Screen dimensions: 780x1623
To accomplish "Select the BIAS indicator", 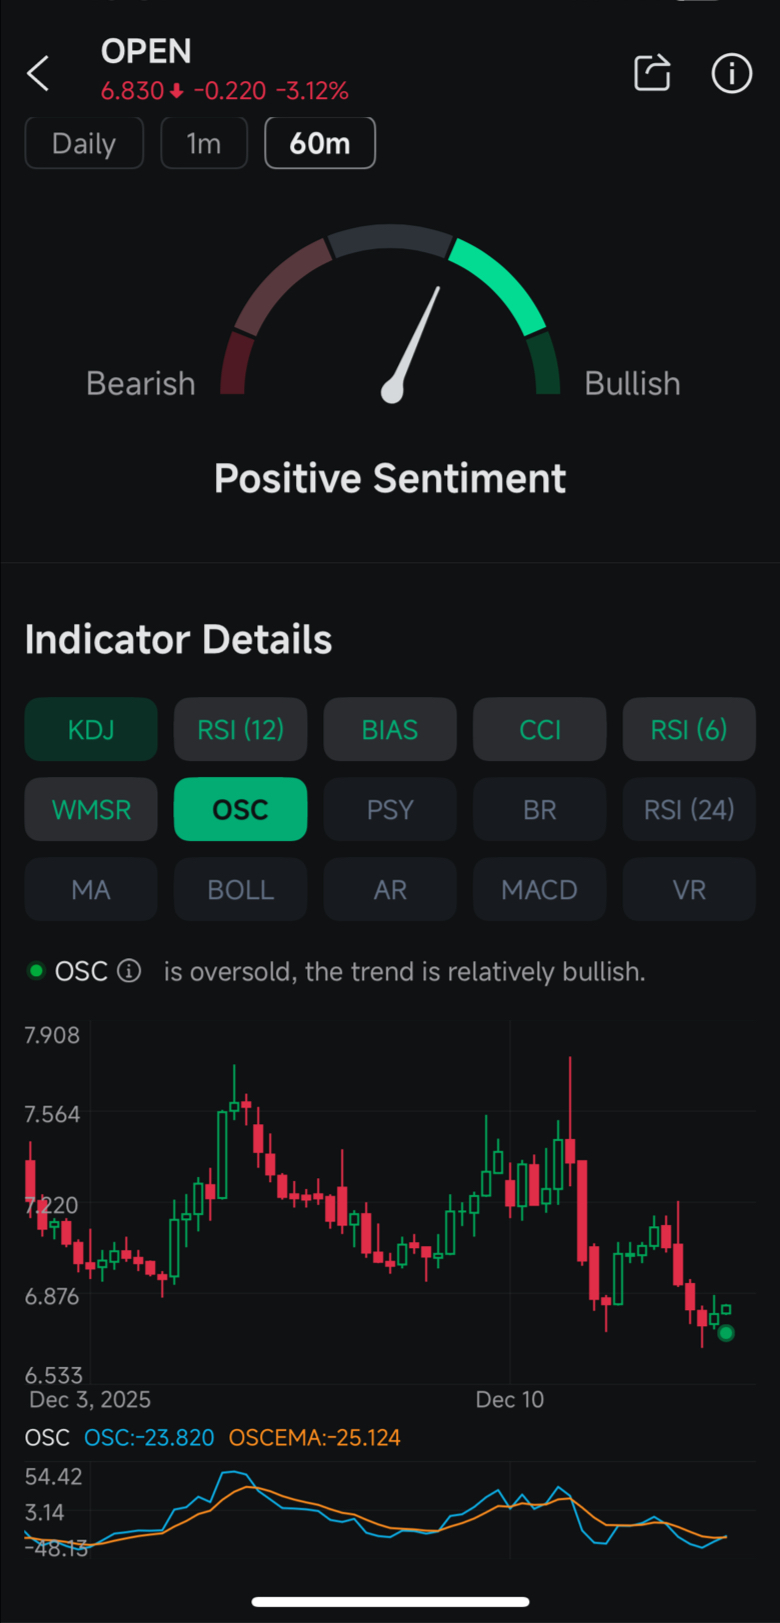I will (x=390, y=729).
